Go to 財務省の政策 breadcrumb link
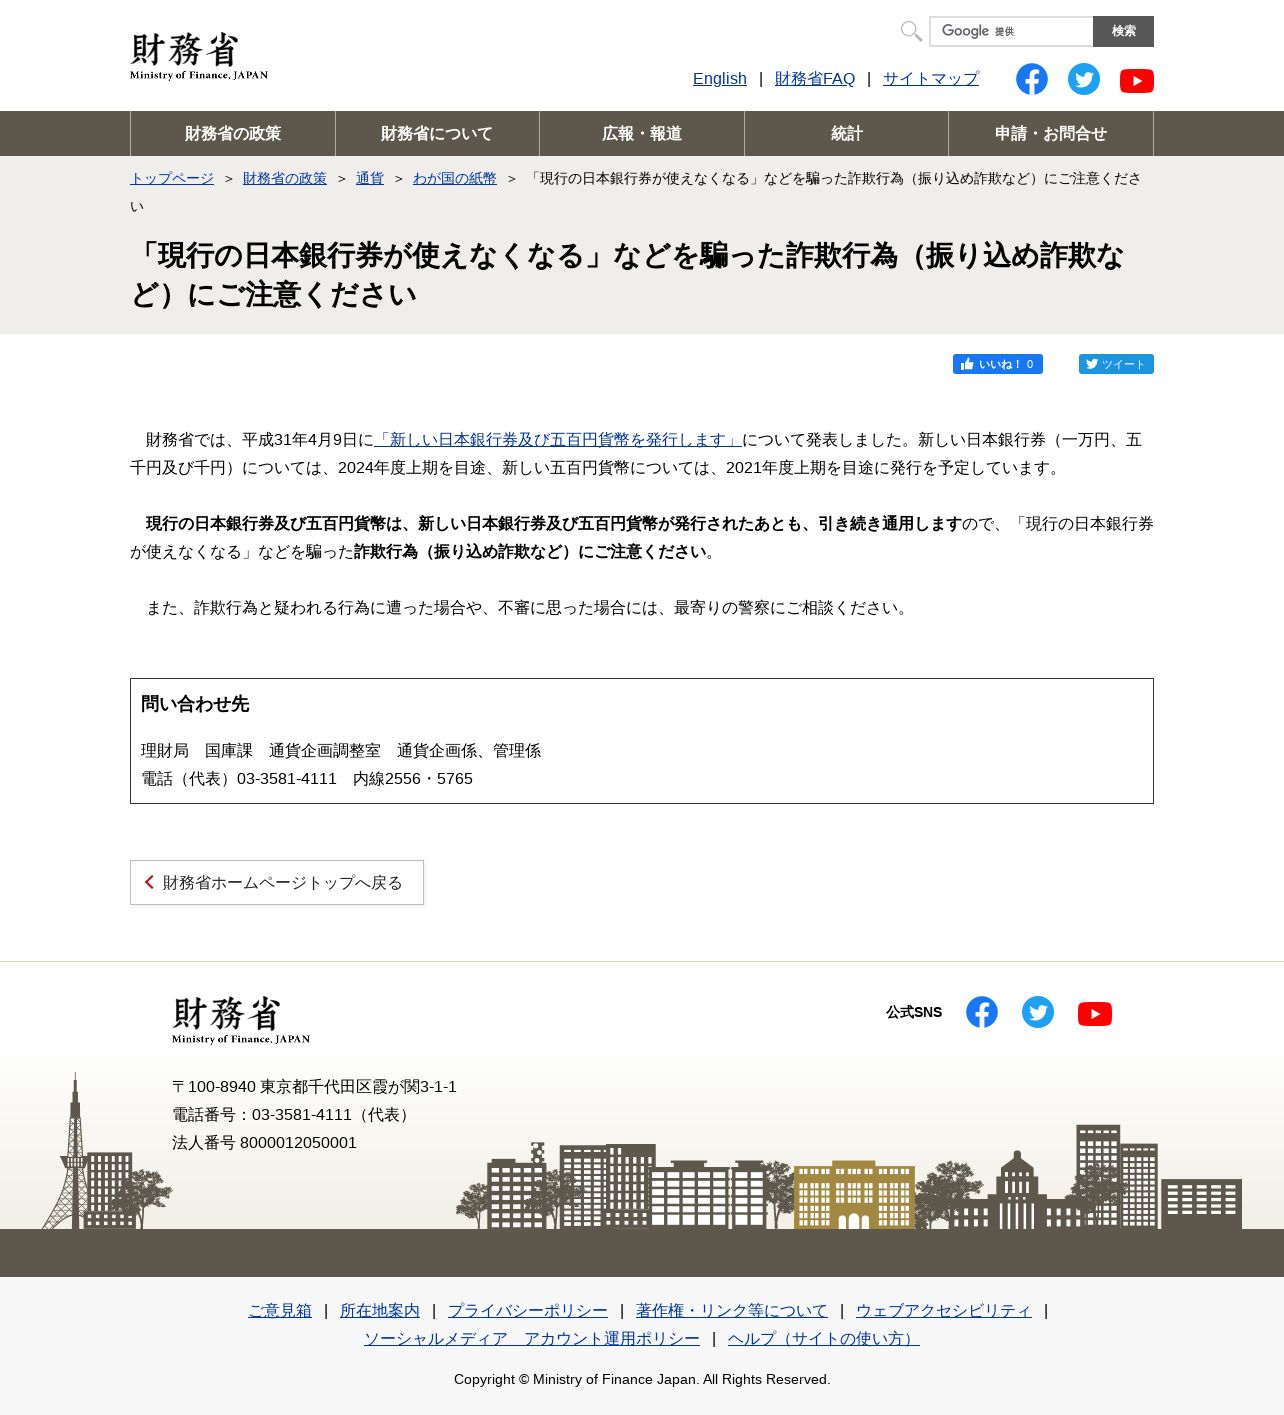The image size is (1284, 1415). click(285, 178)
